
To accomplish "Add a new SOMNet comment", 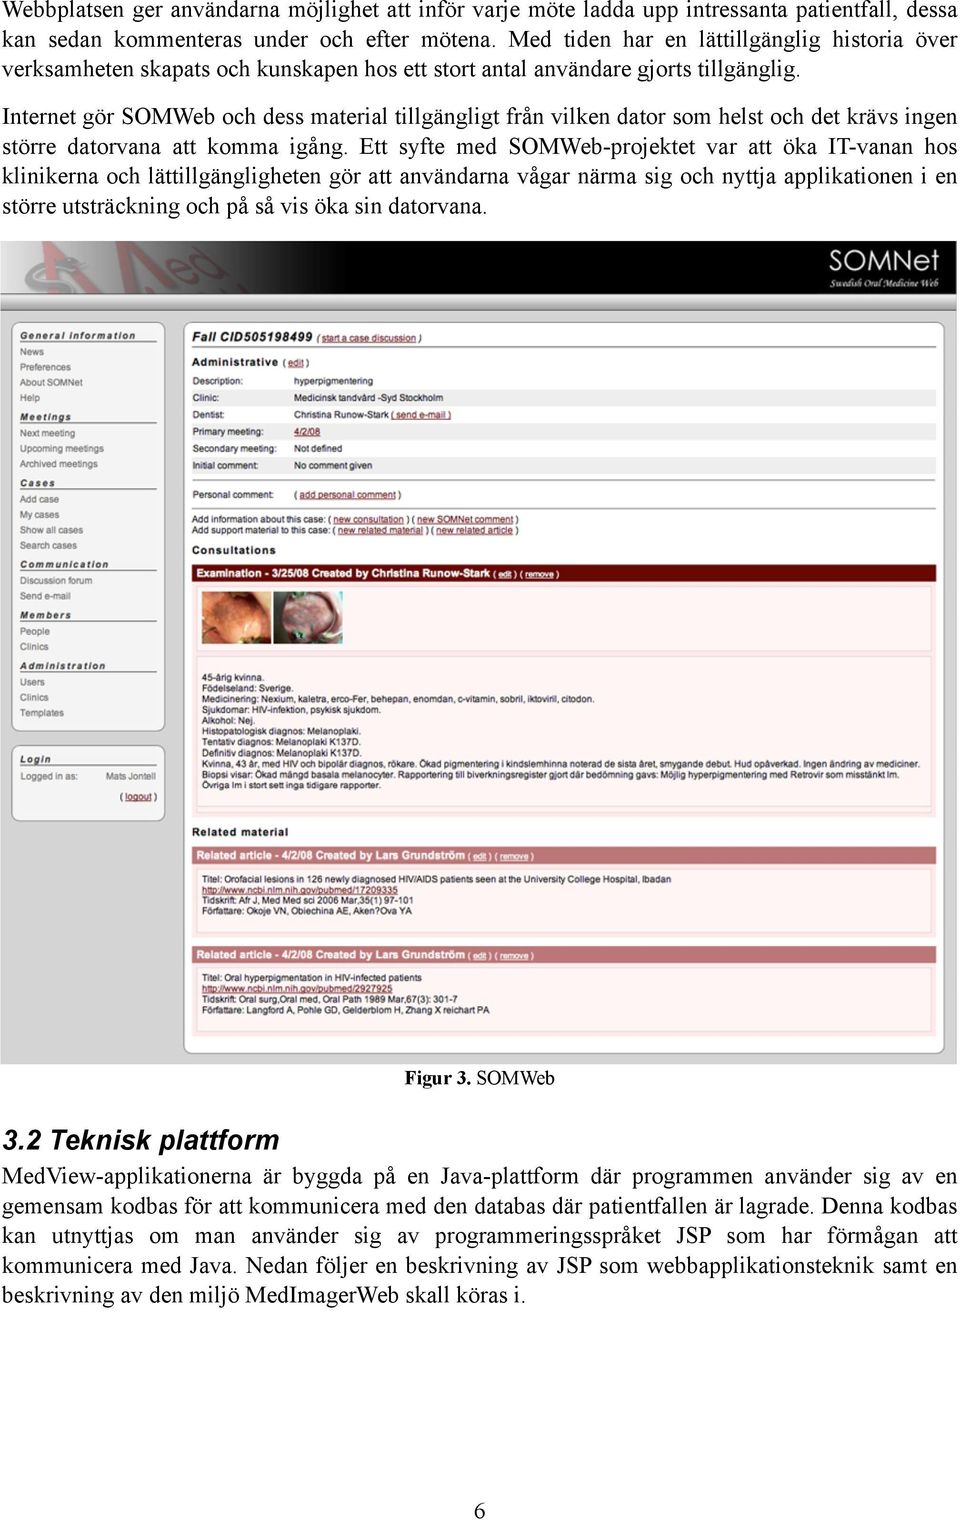I will 465,519.
